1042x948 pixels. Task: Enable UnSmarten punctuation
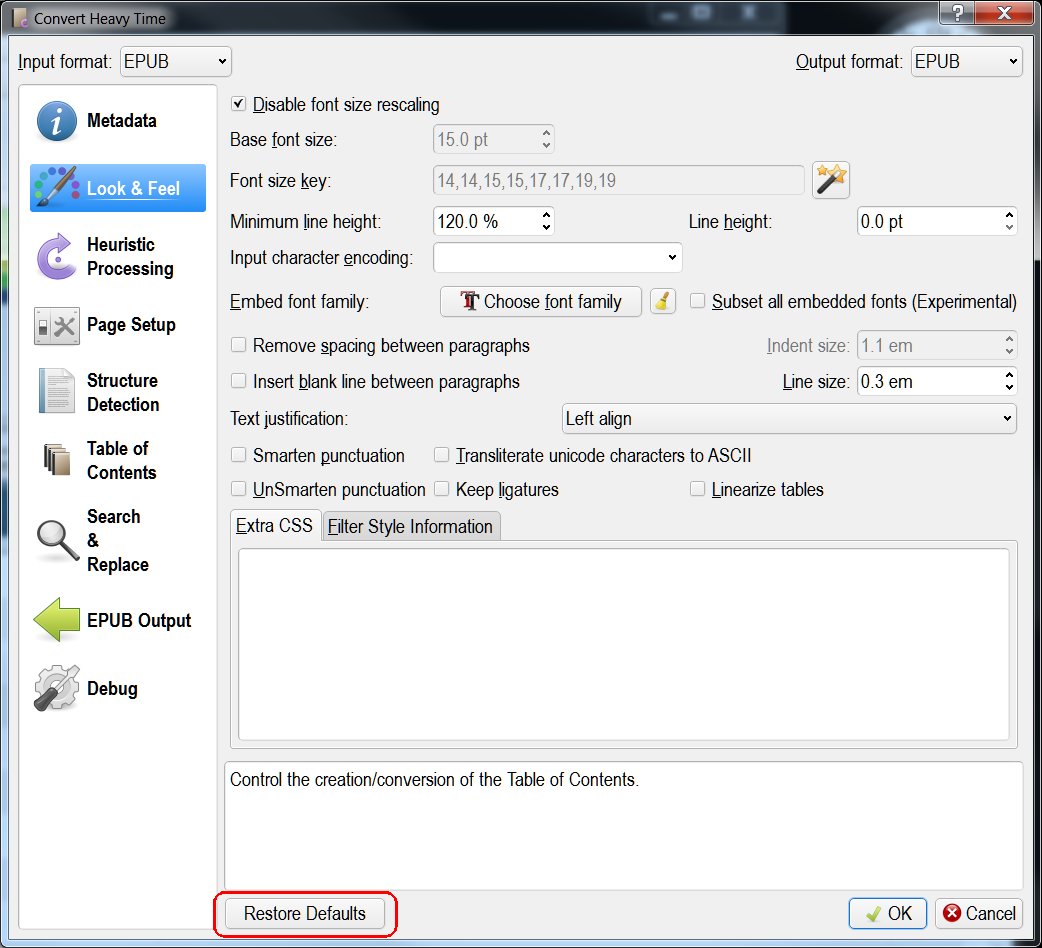tap(238, 489)
